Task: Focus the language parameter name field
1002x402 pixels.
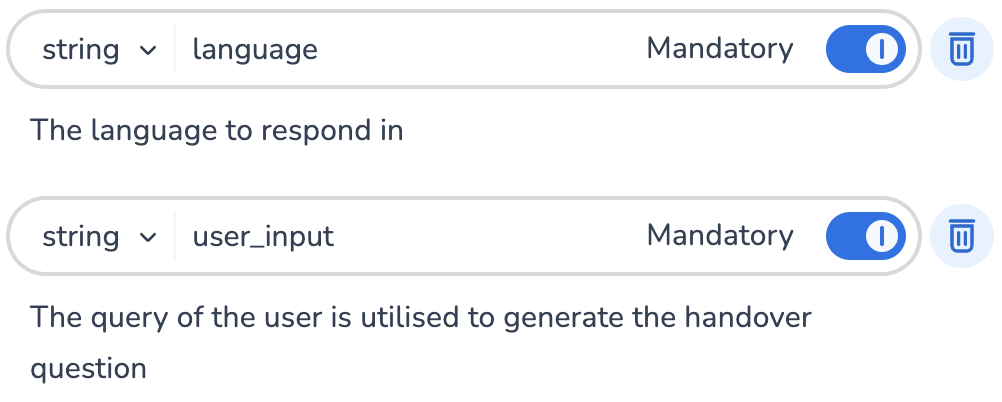Action: 400,49
